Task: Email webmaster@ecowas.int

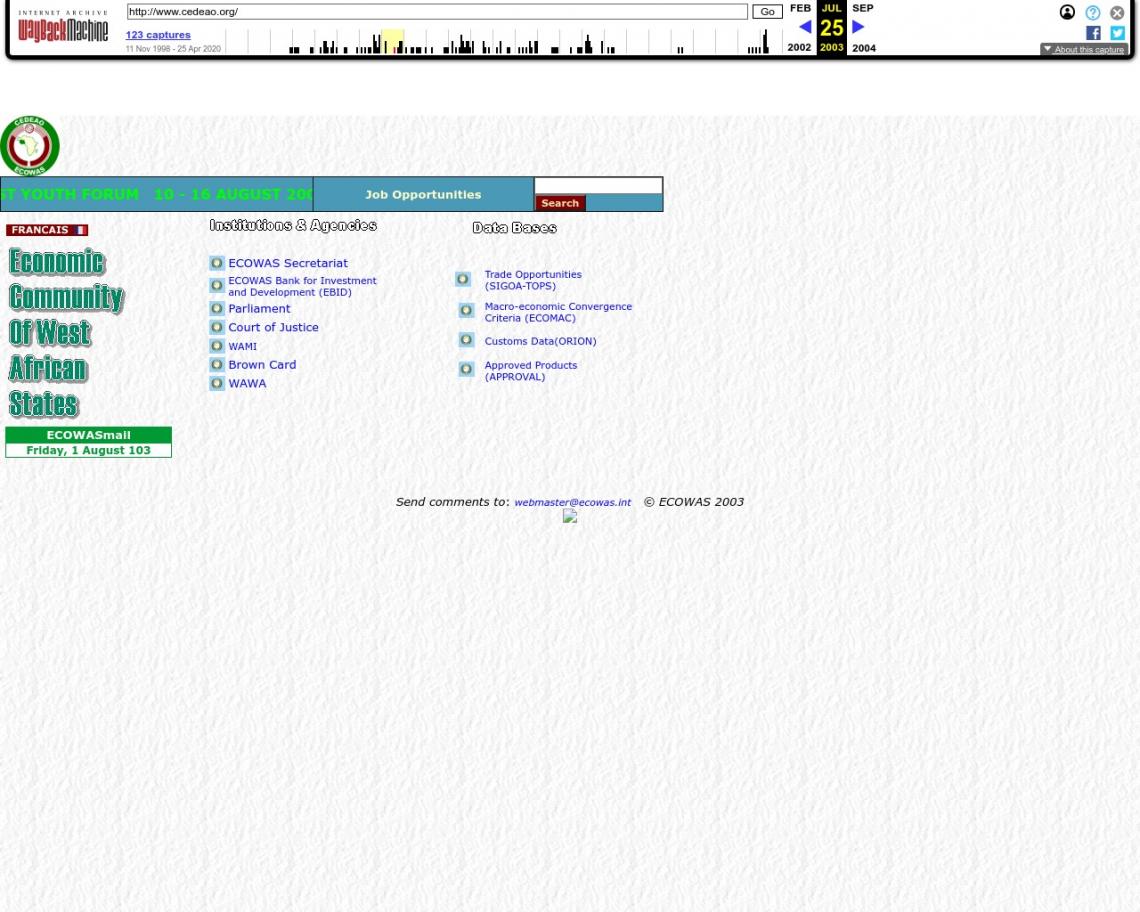Action: [x=572, y=503]
